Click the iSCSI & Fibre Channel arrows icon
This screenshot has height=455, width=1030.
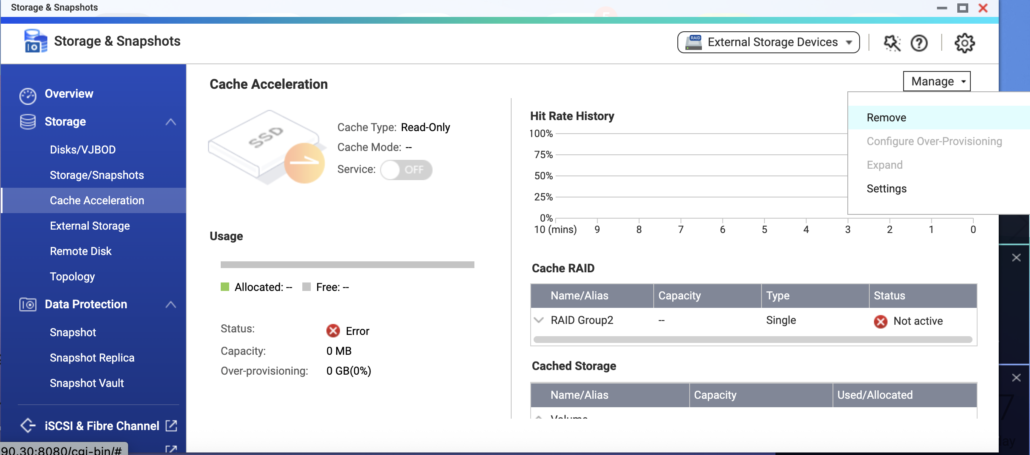[28, 425]
